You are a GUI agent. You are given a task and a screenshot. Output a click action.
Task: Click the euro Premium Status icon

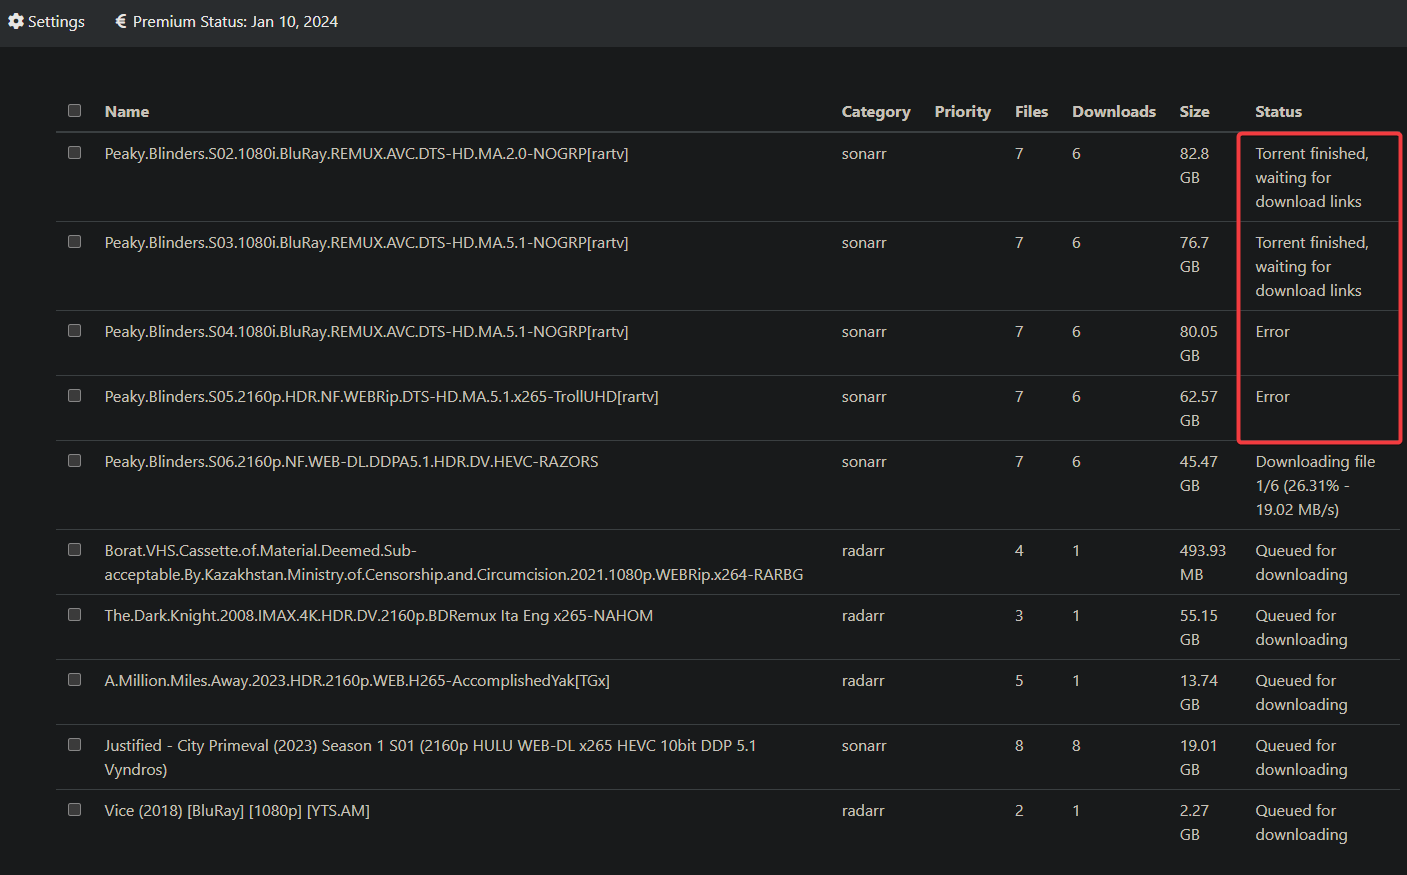point(120,21)
